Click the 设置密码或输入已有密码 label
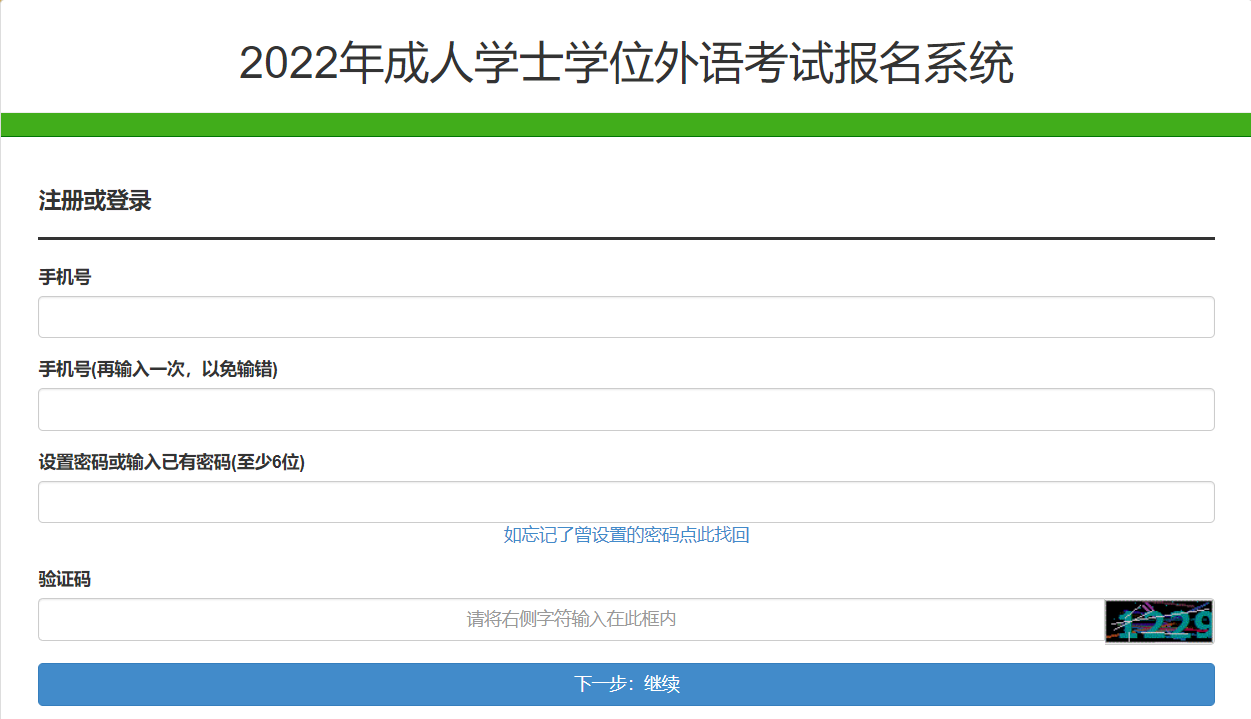The image size is (1251, 719). click(x=171, y=462)
